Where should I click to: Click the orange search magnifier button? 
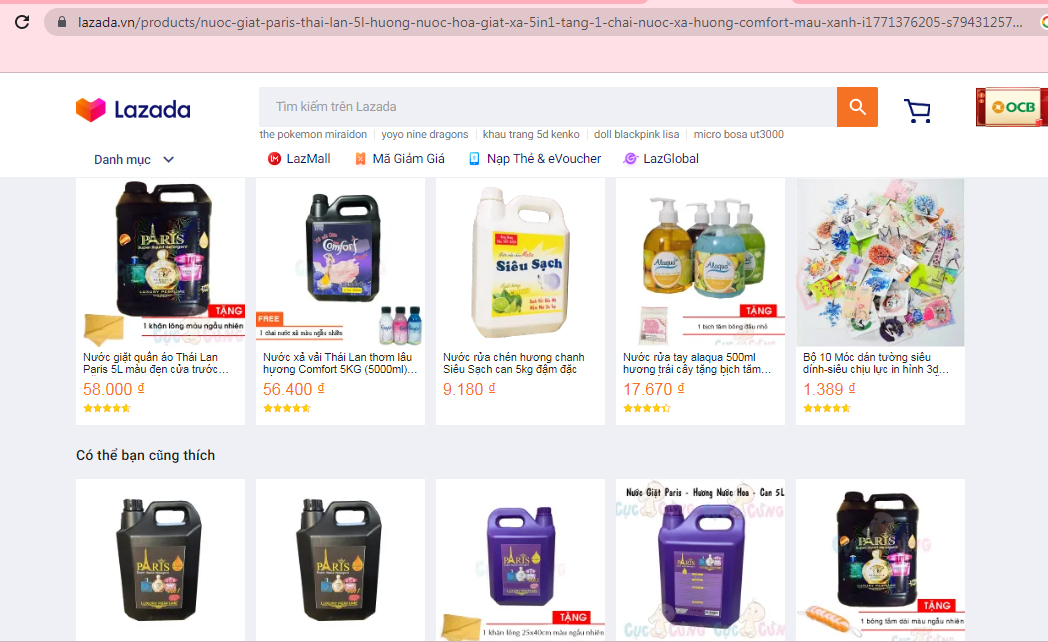coord(857,107)
